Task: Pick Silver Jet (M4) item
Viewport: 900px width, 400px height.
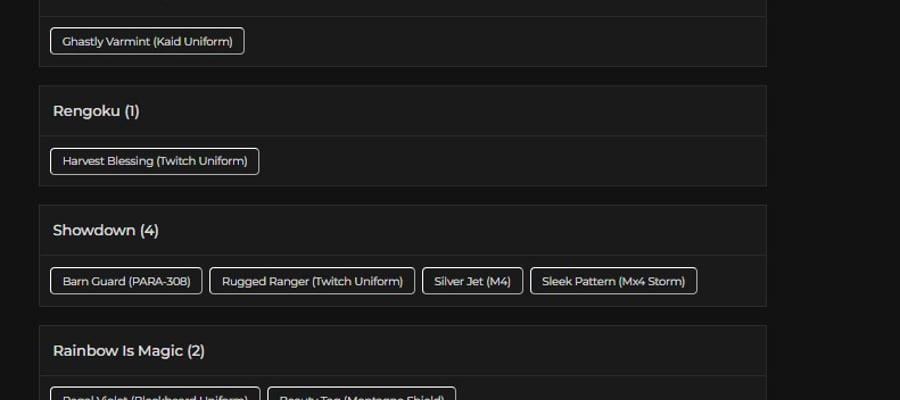Action: [x=472, y=281]
